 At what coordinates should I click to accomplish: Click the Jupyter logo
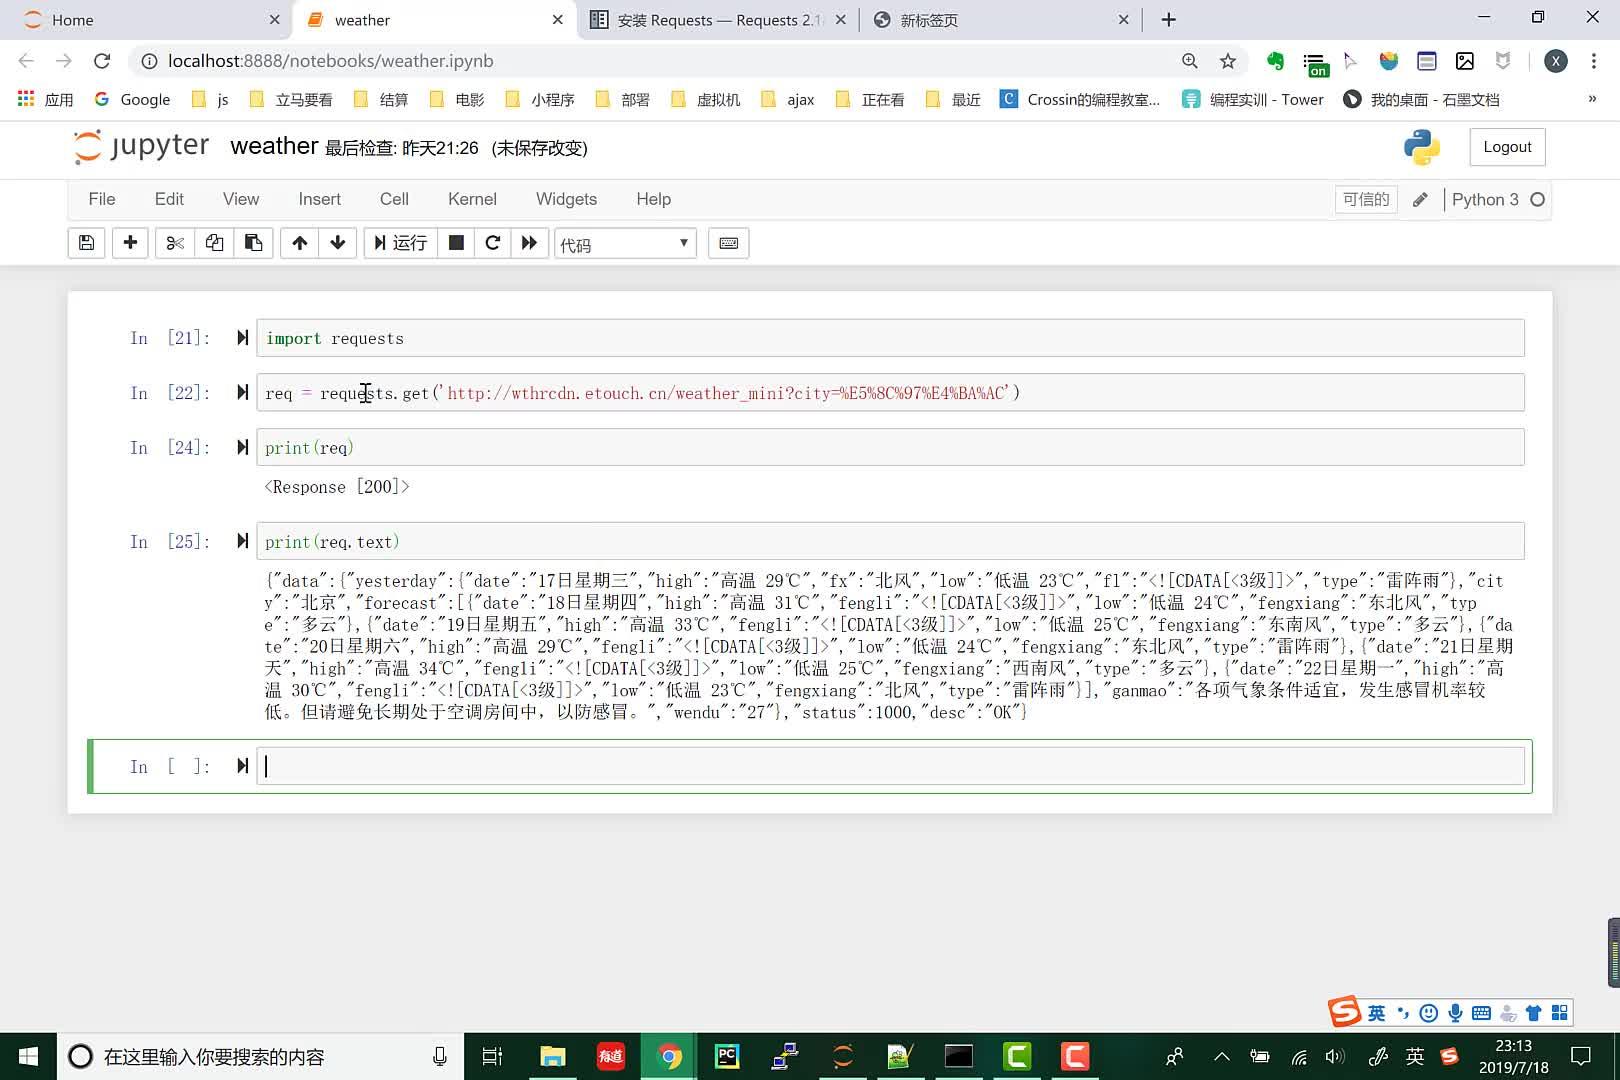click(x=141, y=146)
